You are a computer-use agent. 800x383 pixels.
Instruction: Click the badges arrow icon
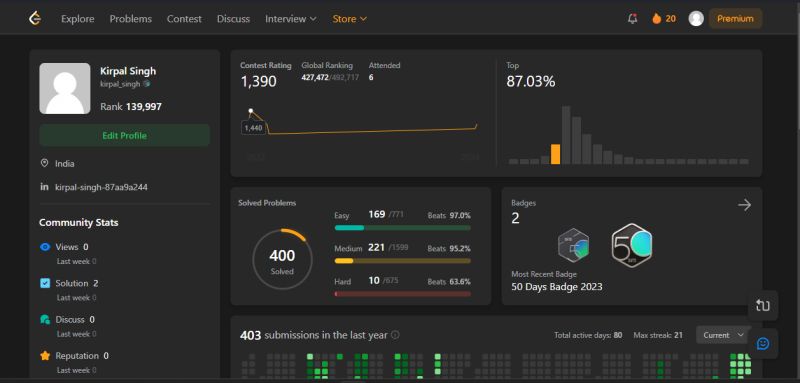tap(744, 205)
